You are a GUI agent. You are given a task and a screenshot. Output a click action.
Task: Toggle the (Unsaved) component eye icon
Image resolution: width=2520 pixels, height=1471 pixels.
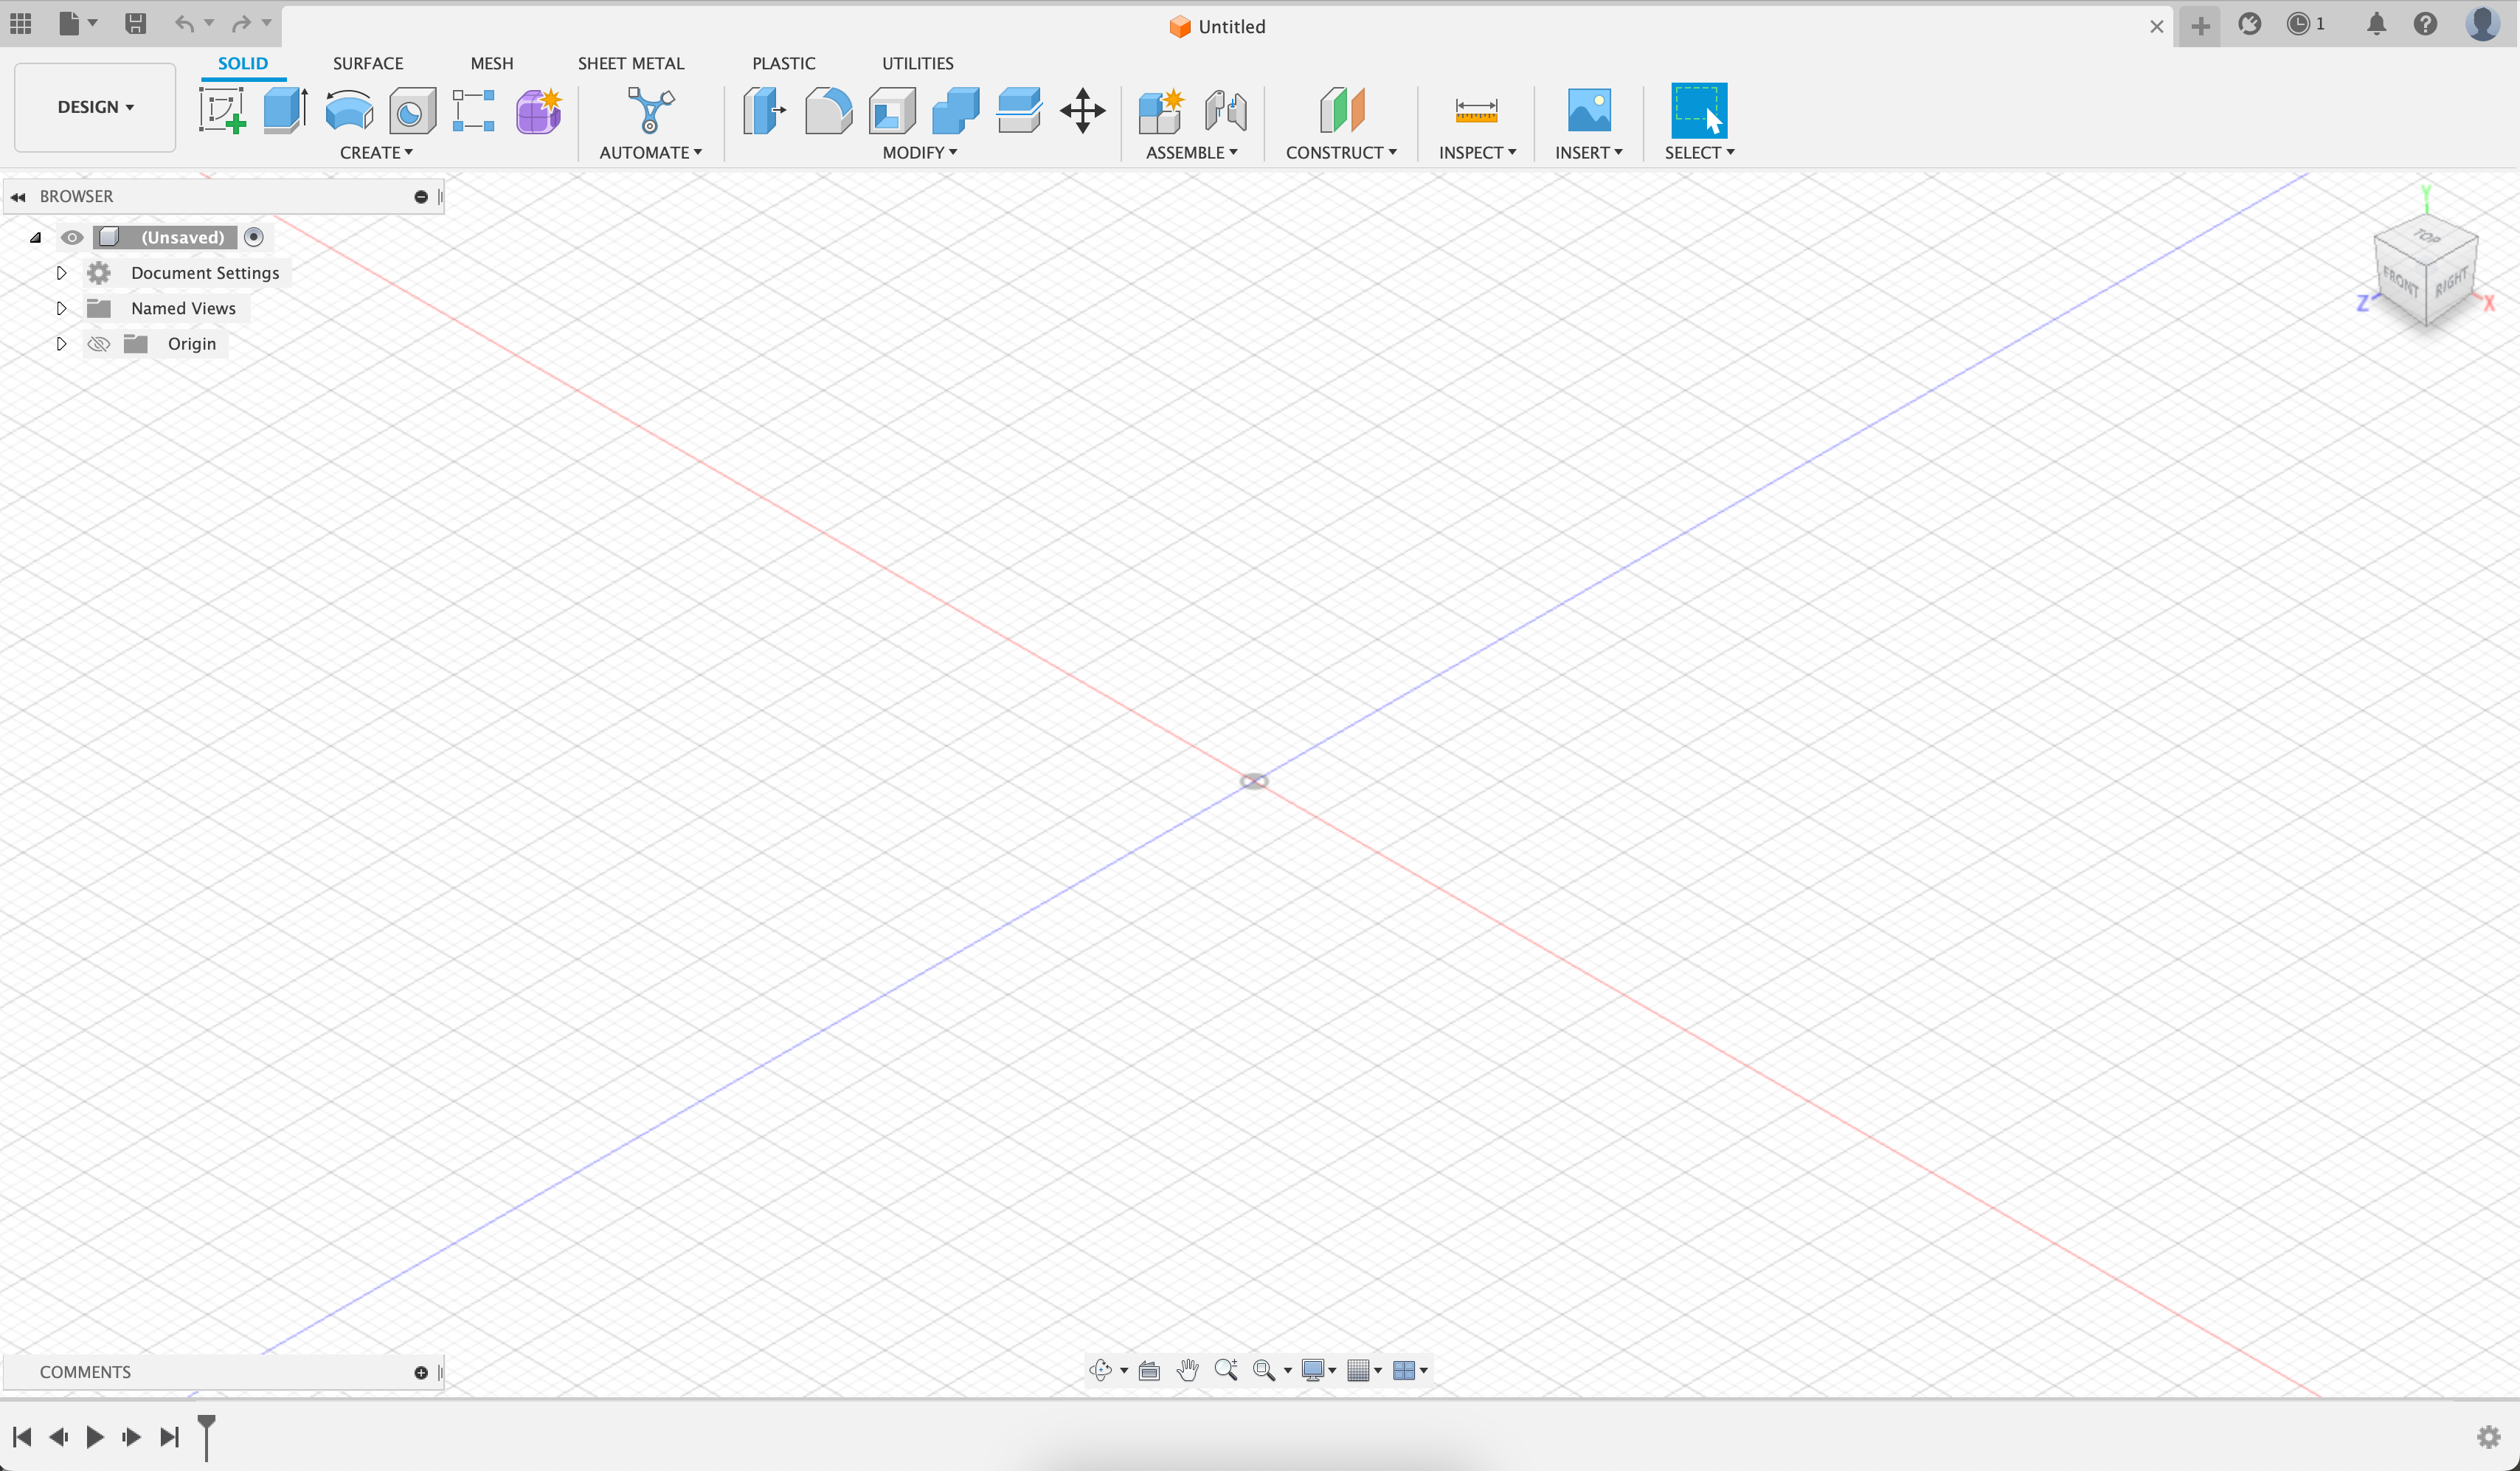(x=72, y=237)
